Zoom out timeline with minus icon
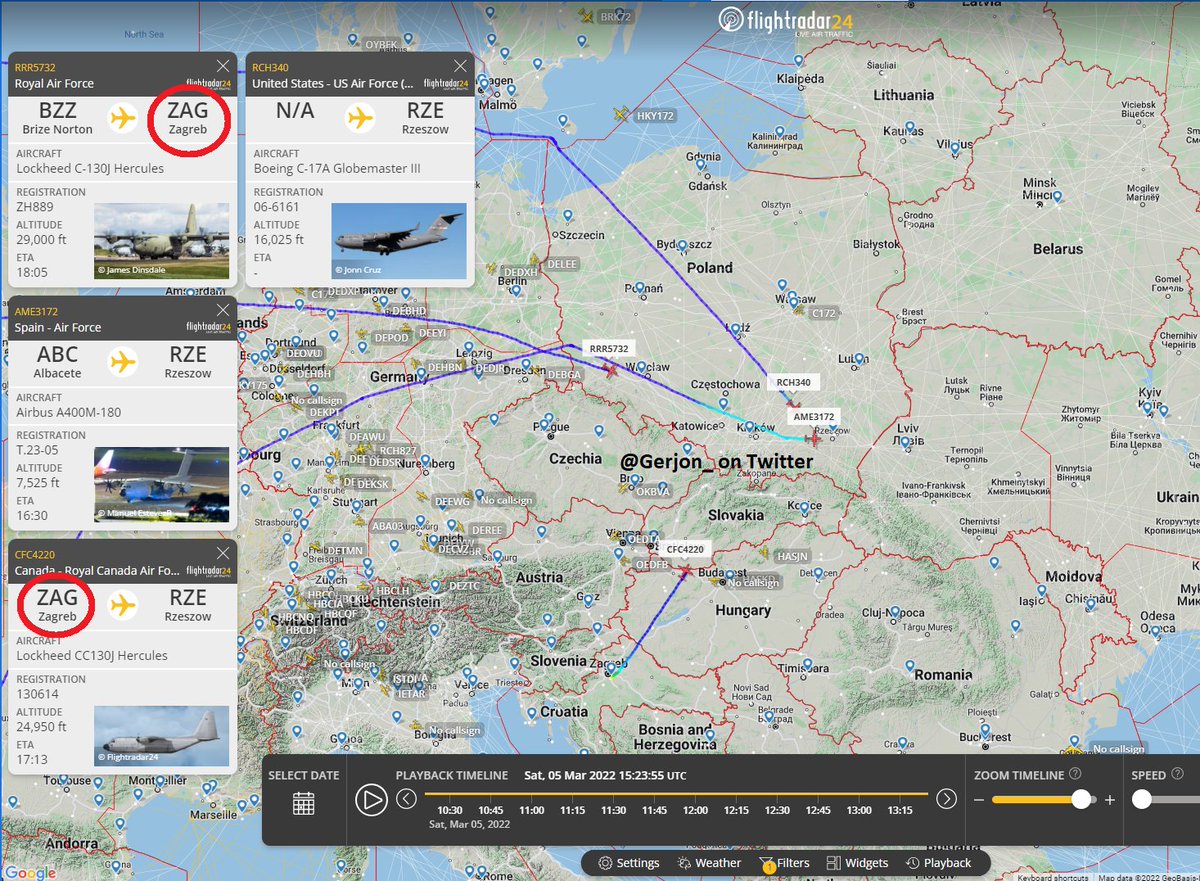Image resolution: width=1200 pixels, height=881 pixels. tap(980, 800)
